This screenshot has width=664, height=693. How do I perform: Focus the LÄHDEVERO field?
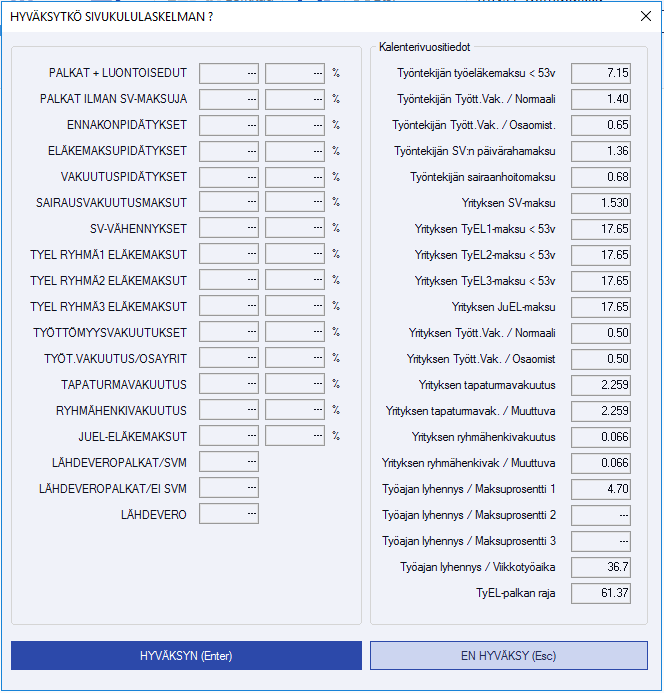229,514
